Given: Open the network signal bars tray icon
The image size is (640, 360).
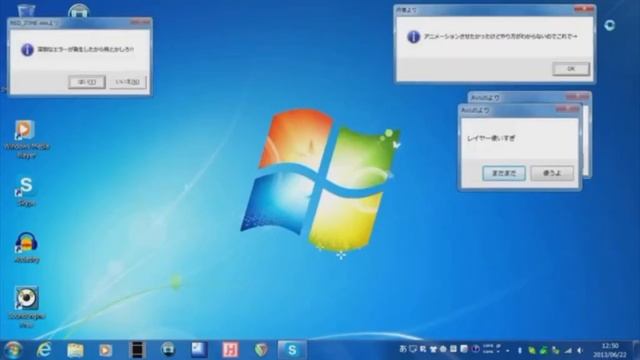Looking at the screenshot, I should [x=568, y=350].
